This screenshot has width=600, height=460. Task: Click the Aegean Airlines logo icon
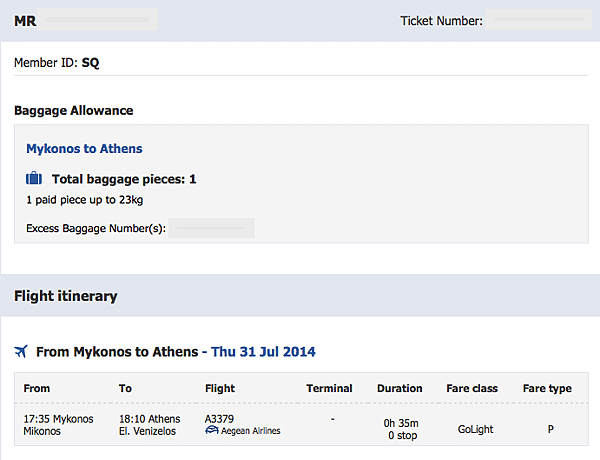211,431
